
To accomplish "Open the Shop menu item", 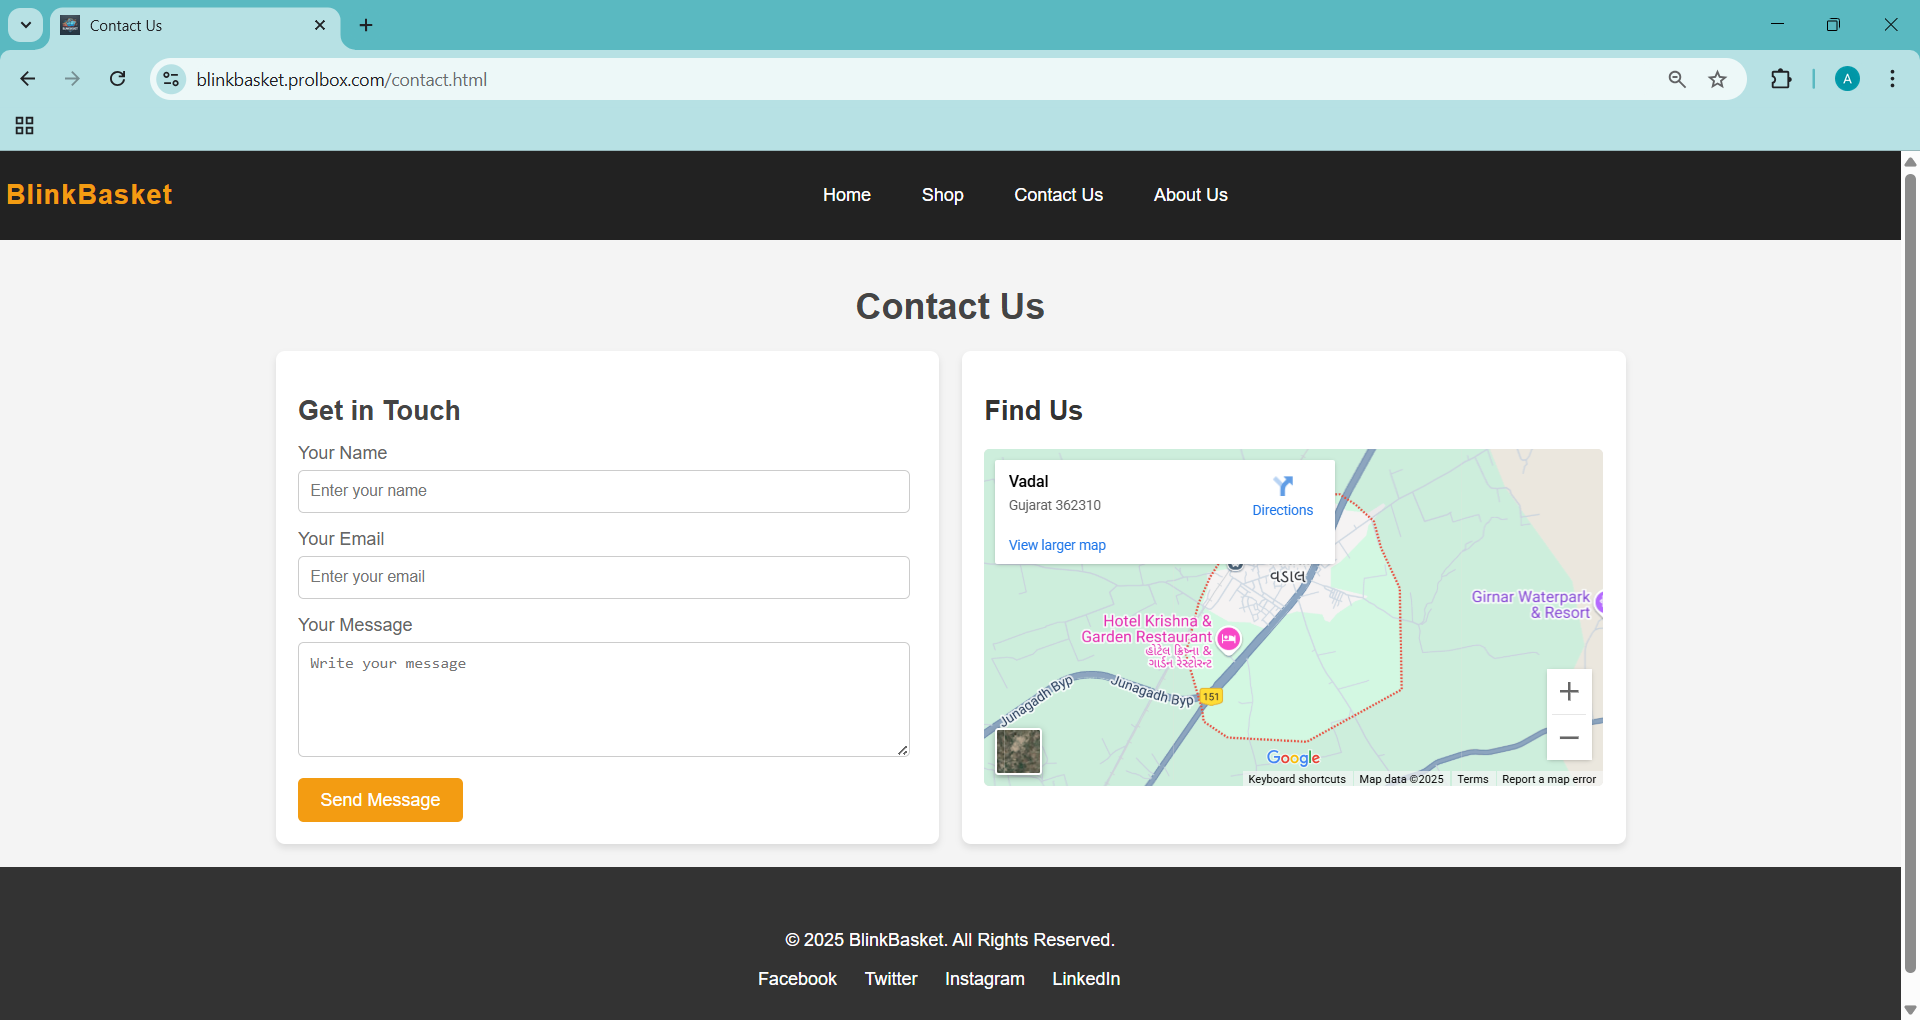I will (x=942, y=195).
